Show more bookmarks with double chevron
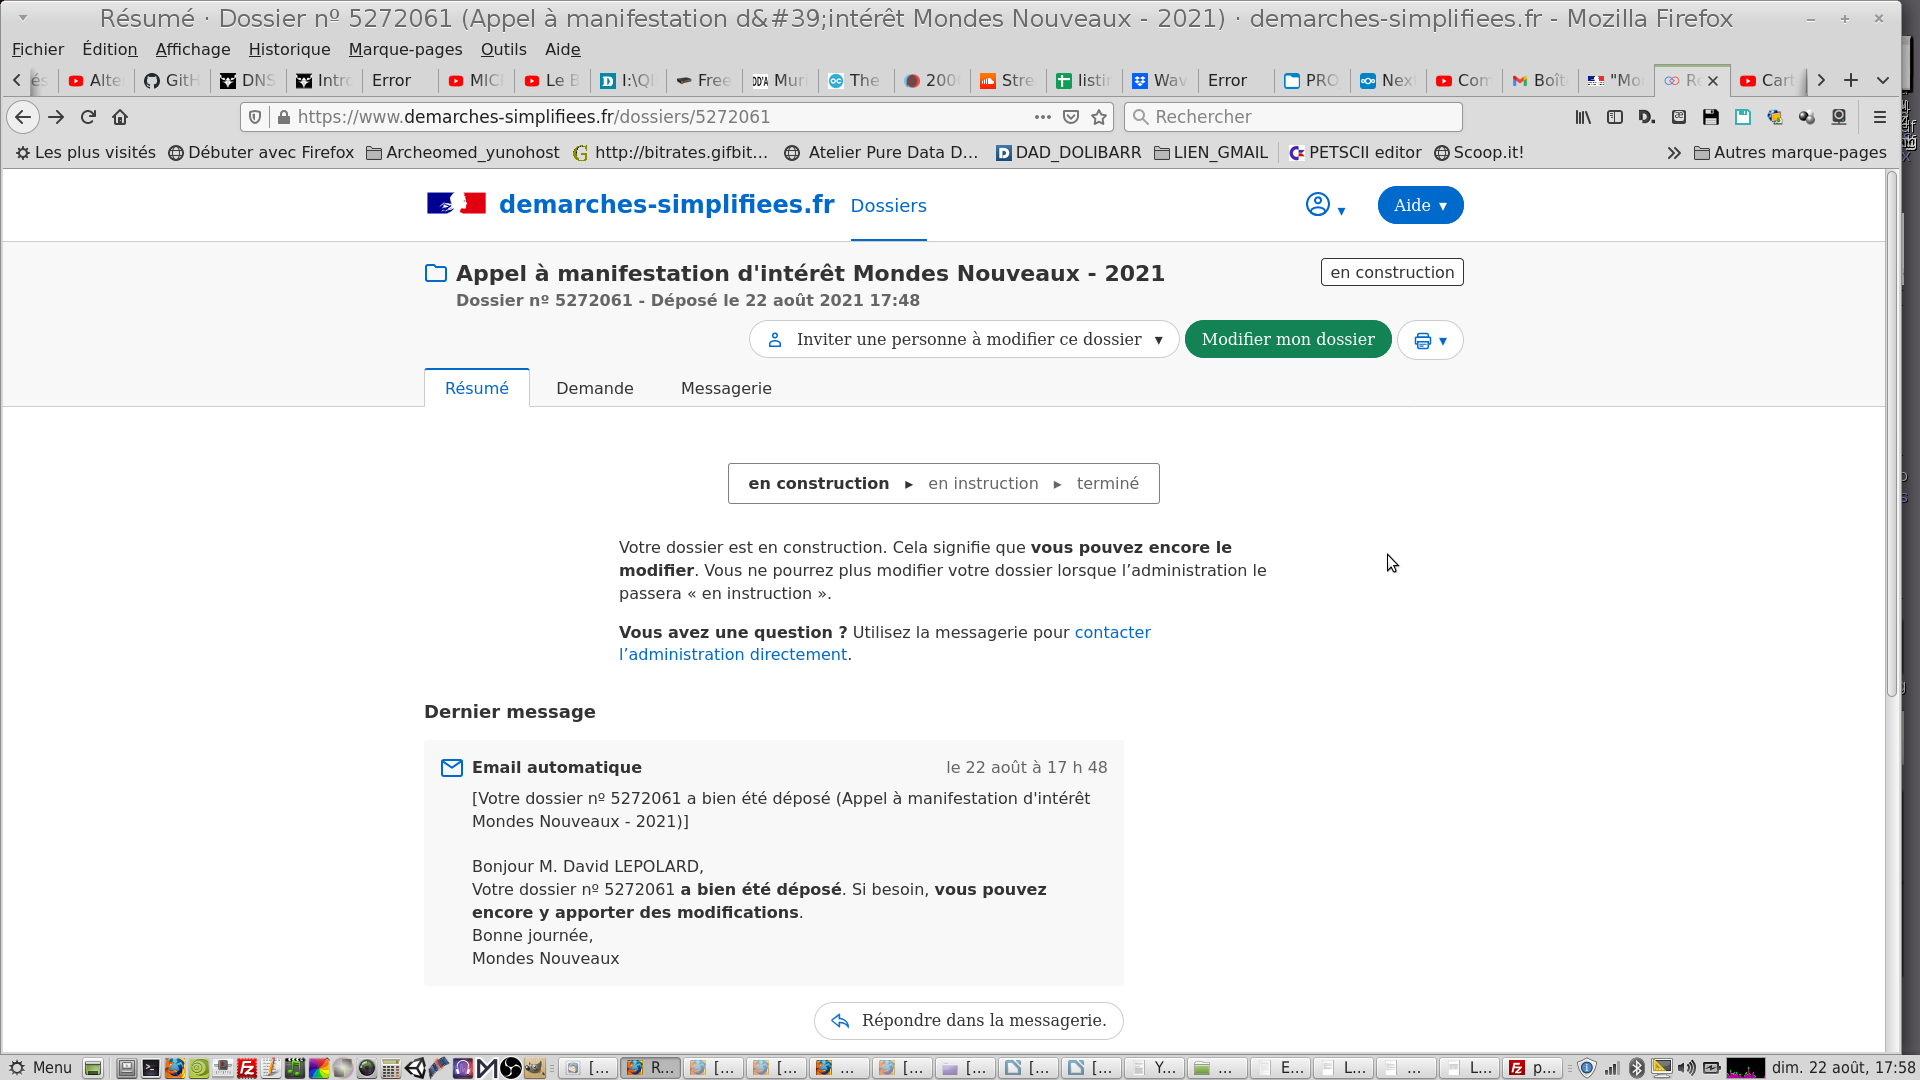 click(x=1674, y=153)
